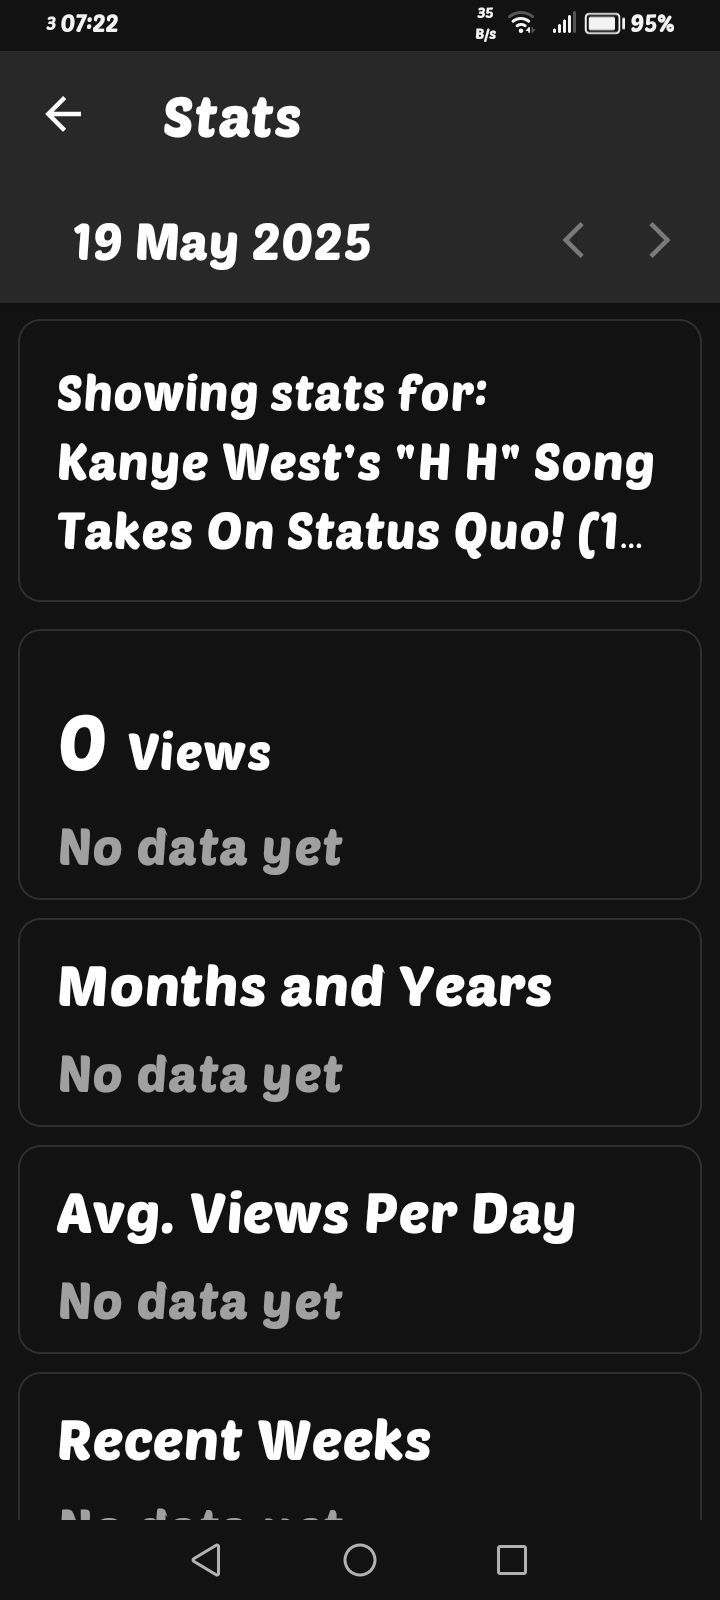This screenshot has height=1600, width=720.
Task: Open the Kanye West post title link
Action: [355, 497]
